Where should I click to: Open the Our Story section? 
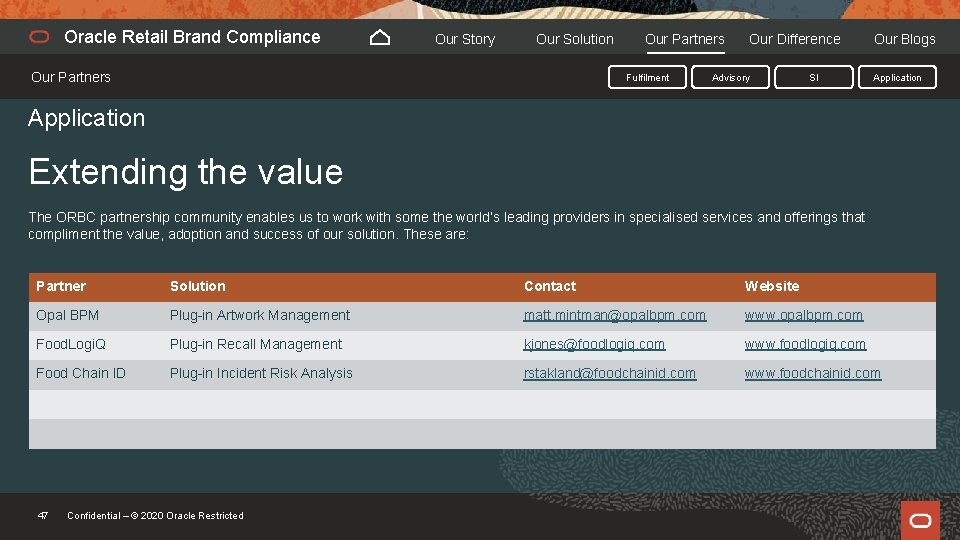coord(465,39)
